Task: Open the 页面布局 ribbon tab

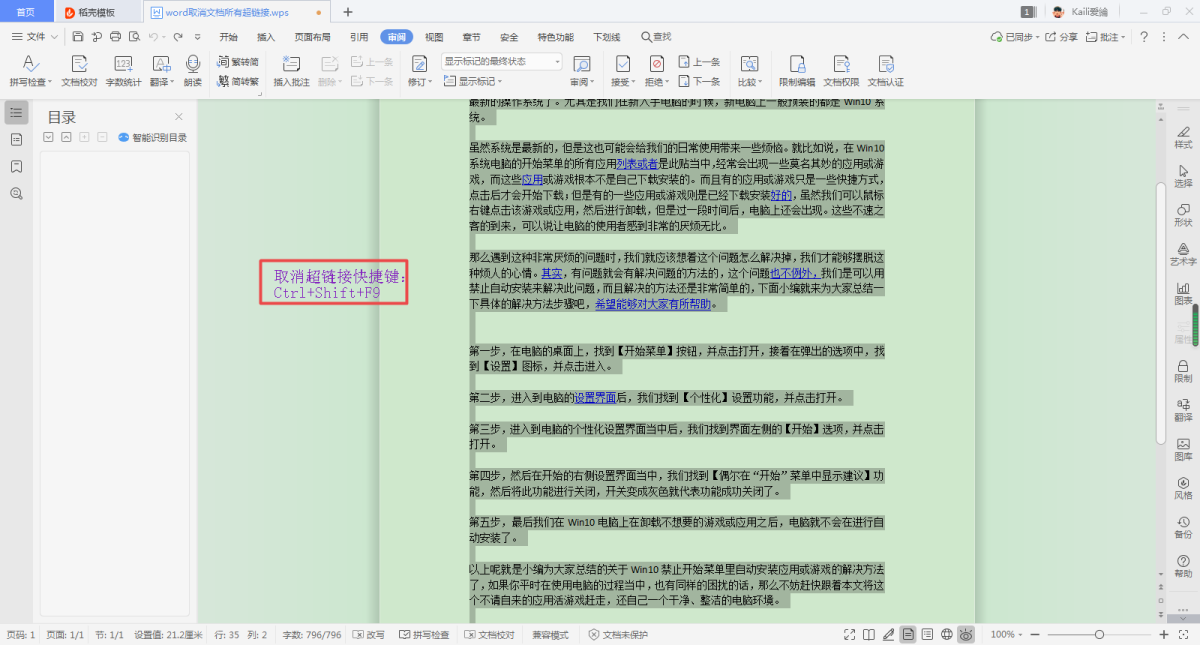Action: click(x=312, y=37)
